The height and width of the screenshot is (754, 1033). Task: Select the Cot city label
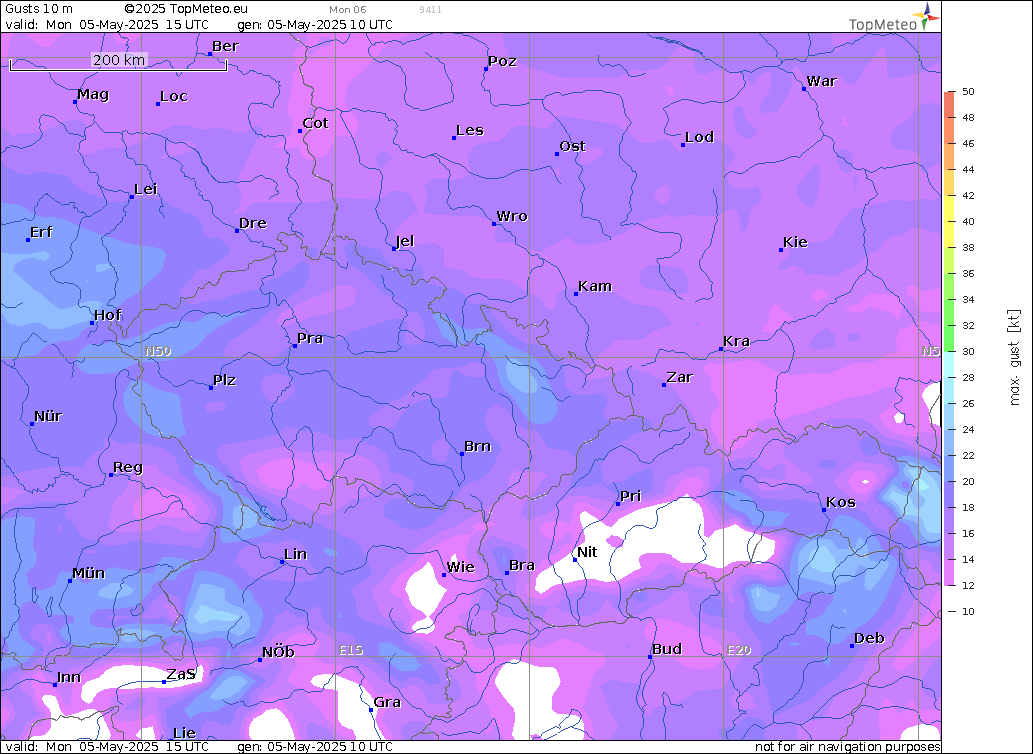tap(316, 123)
